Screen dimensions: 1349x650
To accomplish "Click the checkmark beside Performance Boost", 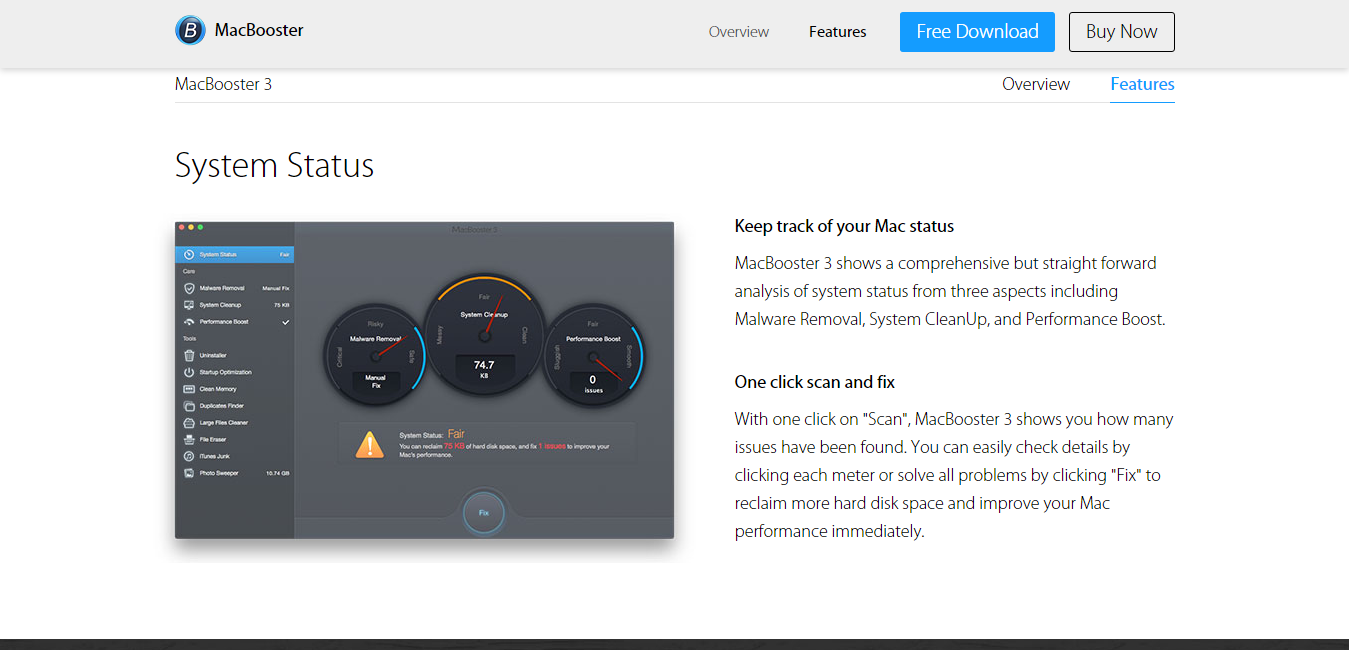I will [x=286, y=322].
